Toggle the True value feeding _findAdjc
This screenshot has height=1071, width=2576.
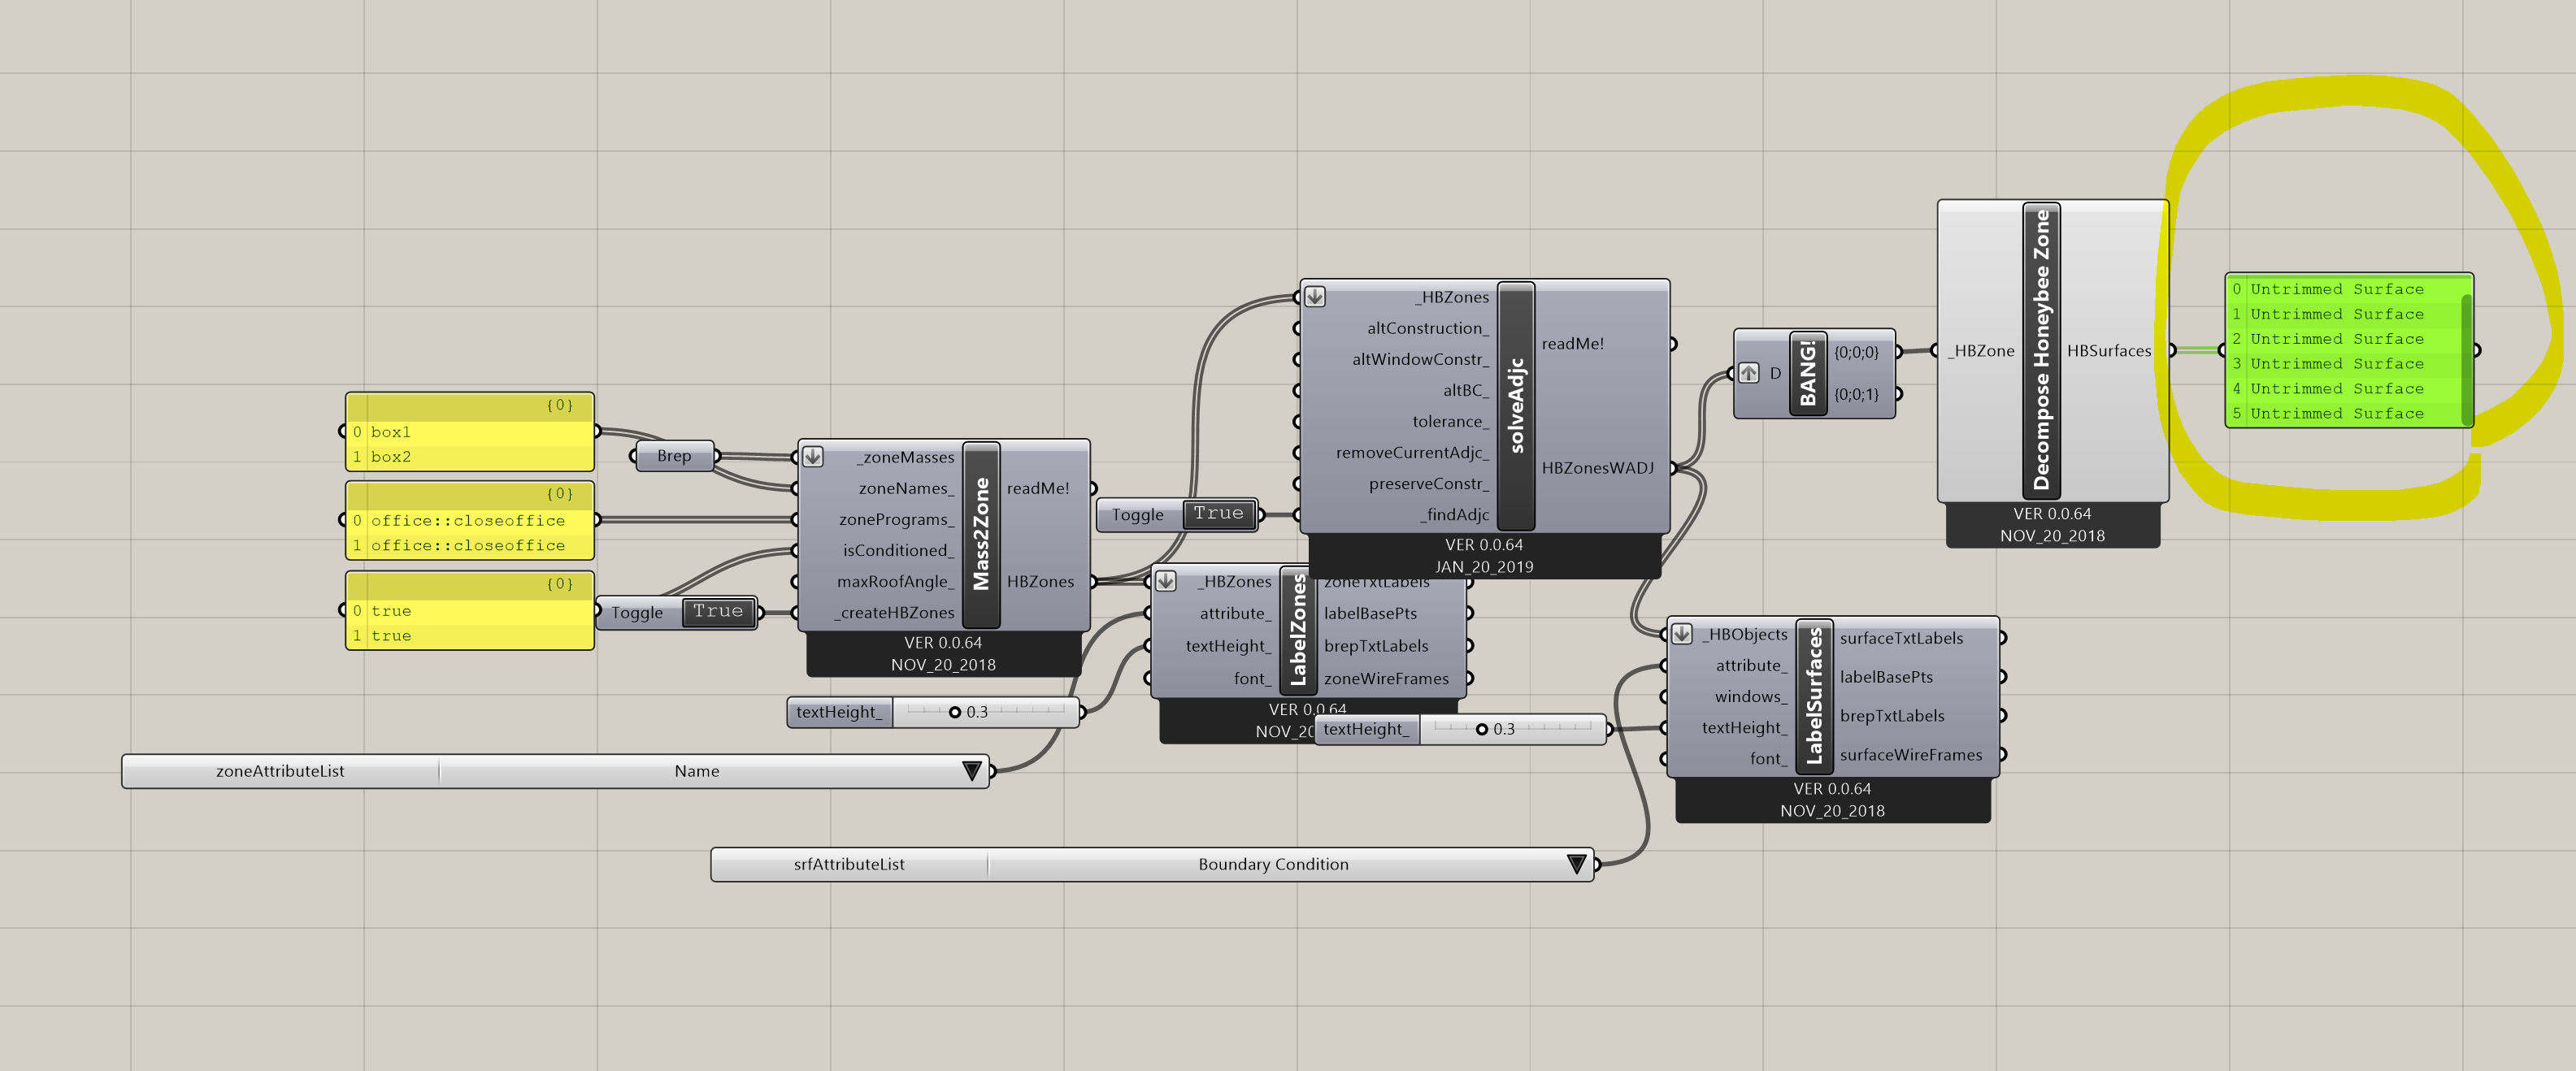(1218, 514)
